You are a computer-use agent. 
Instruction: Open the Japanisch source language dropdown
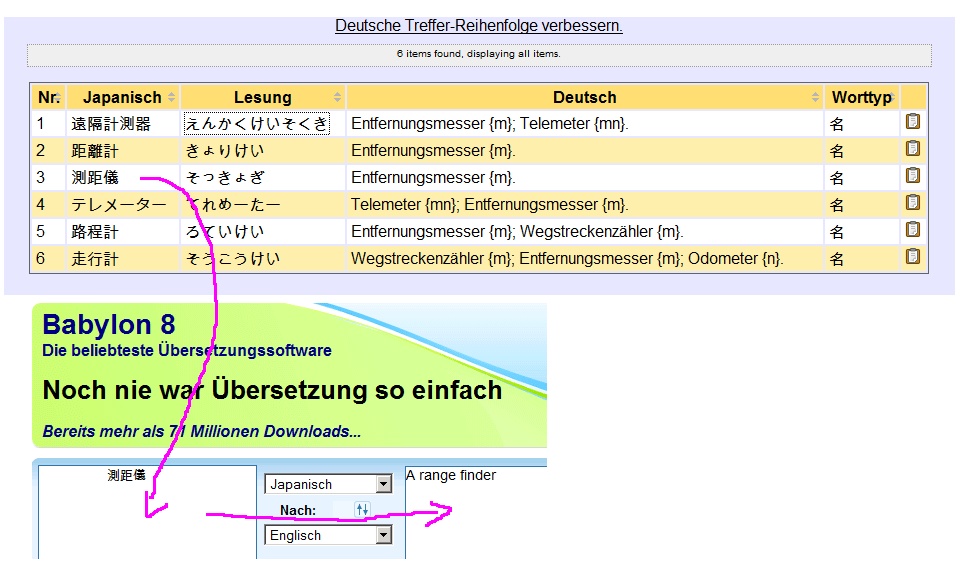coord(329,484)
